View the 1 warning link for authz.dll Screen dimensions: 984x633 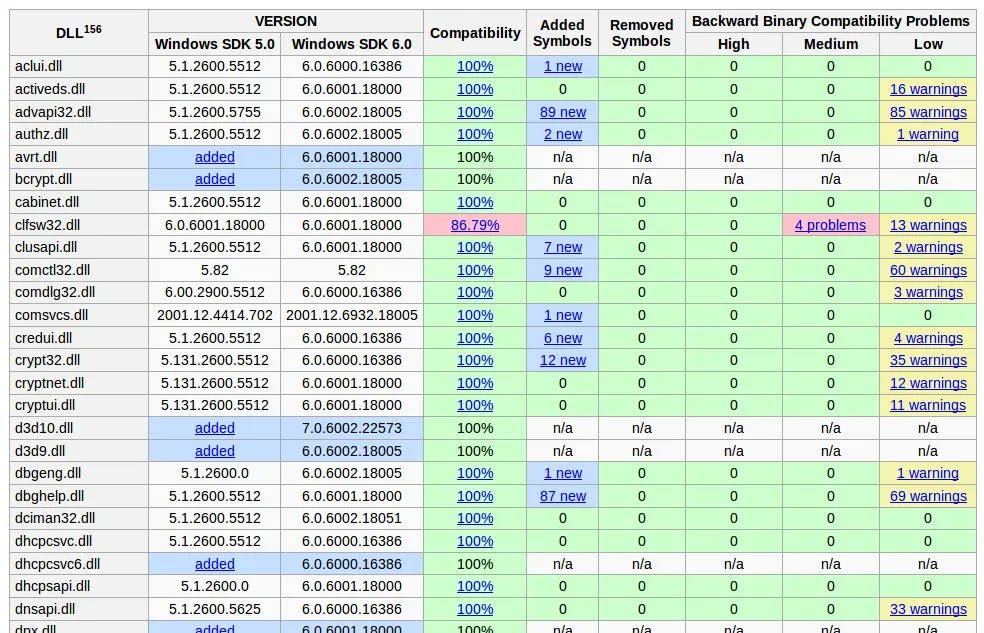(x=928, y=134)
